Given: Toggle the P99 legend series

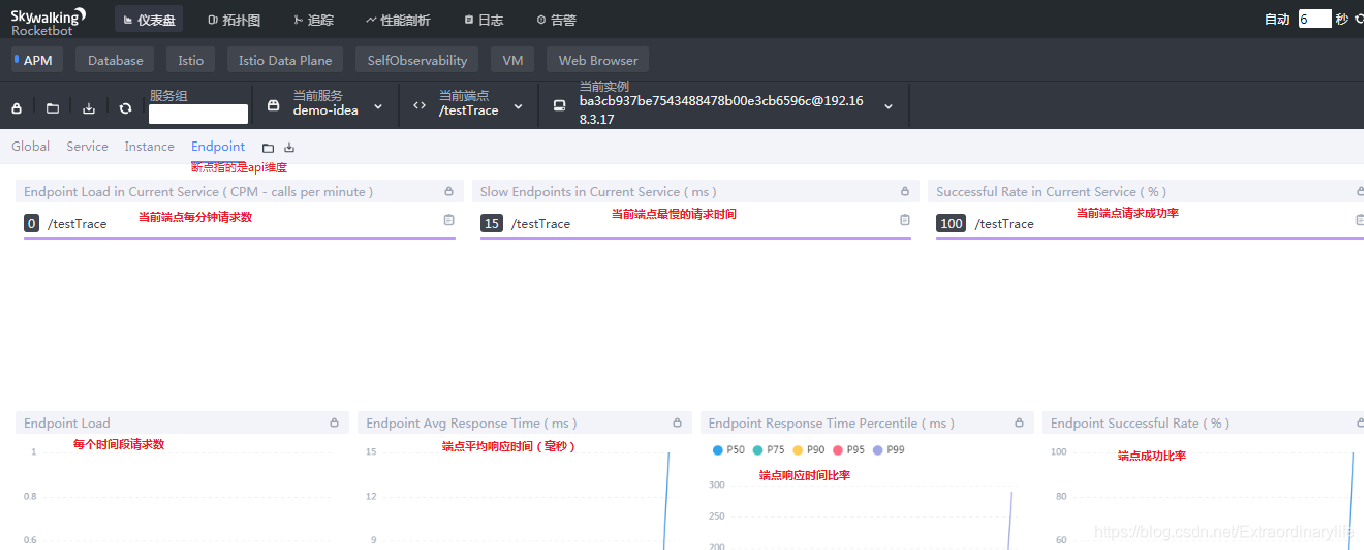Looking at the screenshot, I should point(888,450).
